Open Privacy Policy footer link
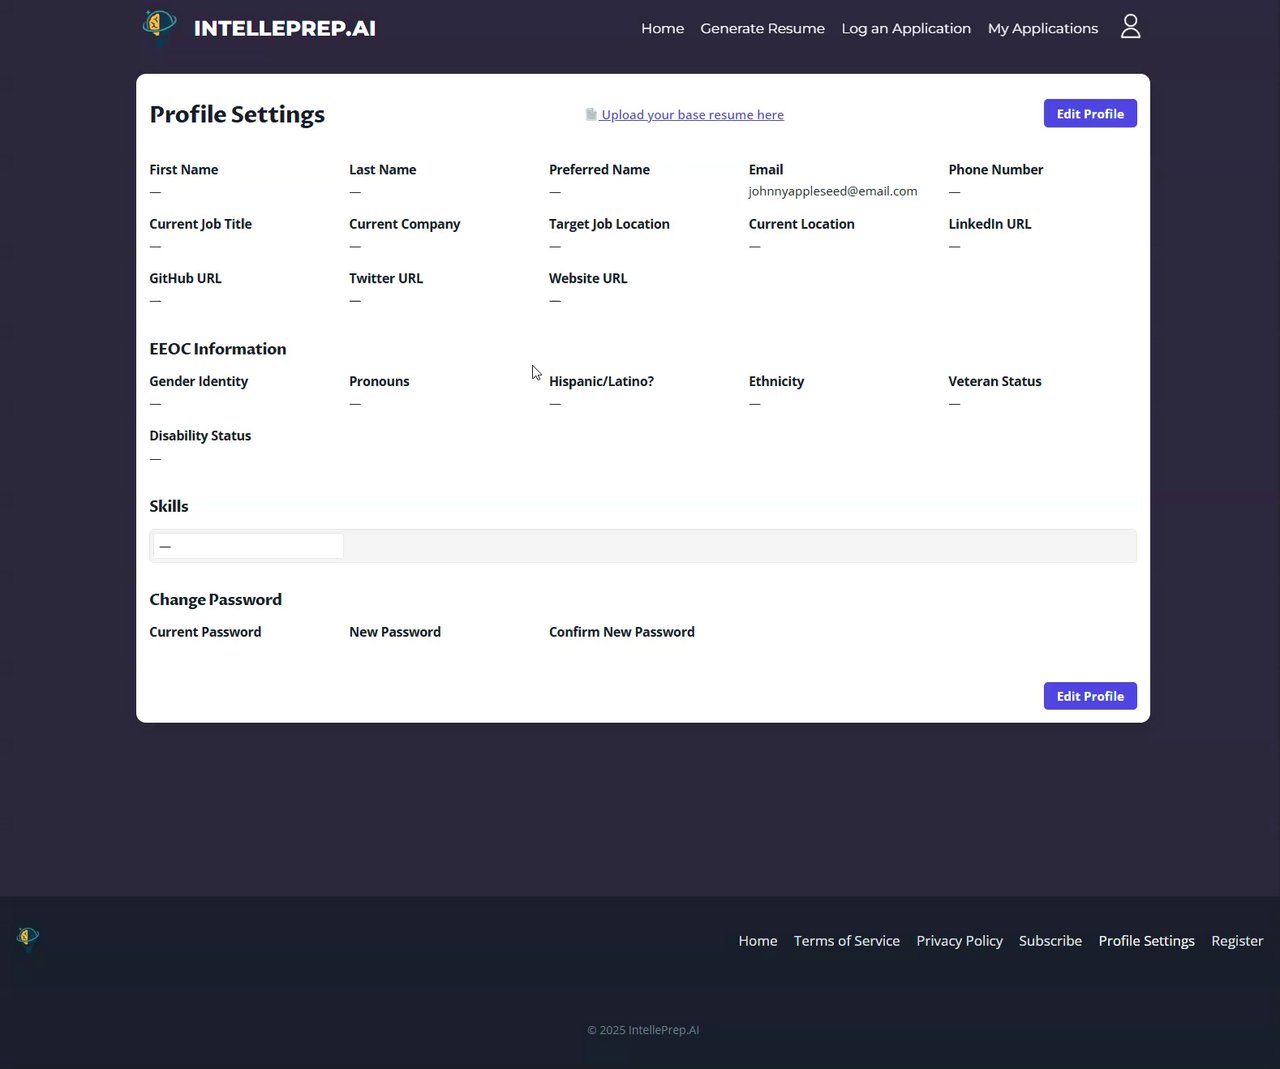The width and height of the screenshot is (1280, 1069). [x=960, y=941]
